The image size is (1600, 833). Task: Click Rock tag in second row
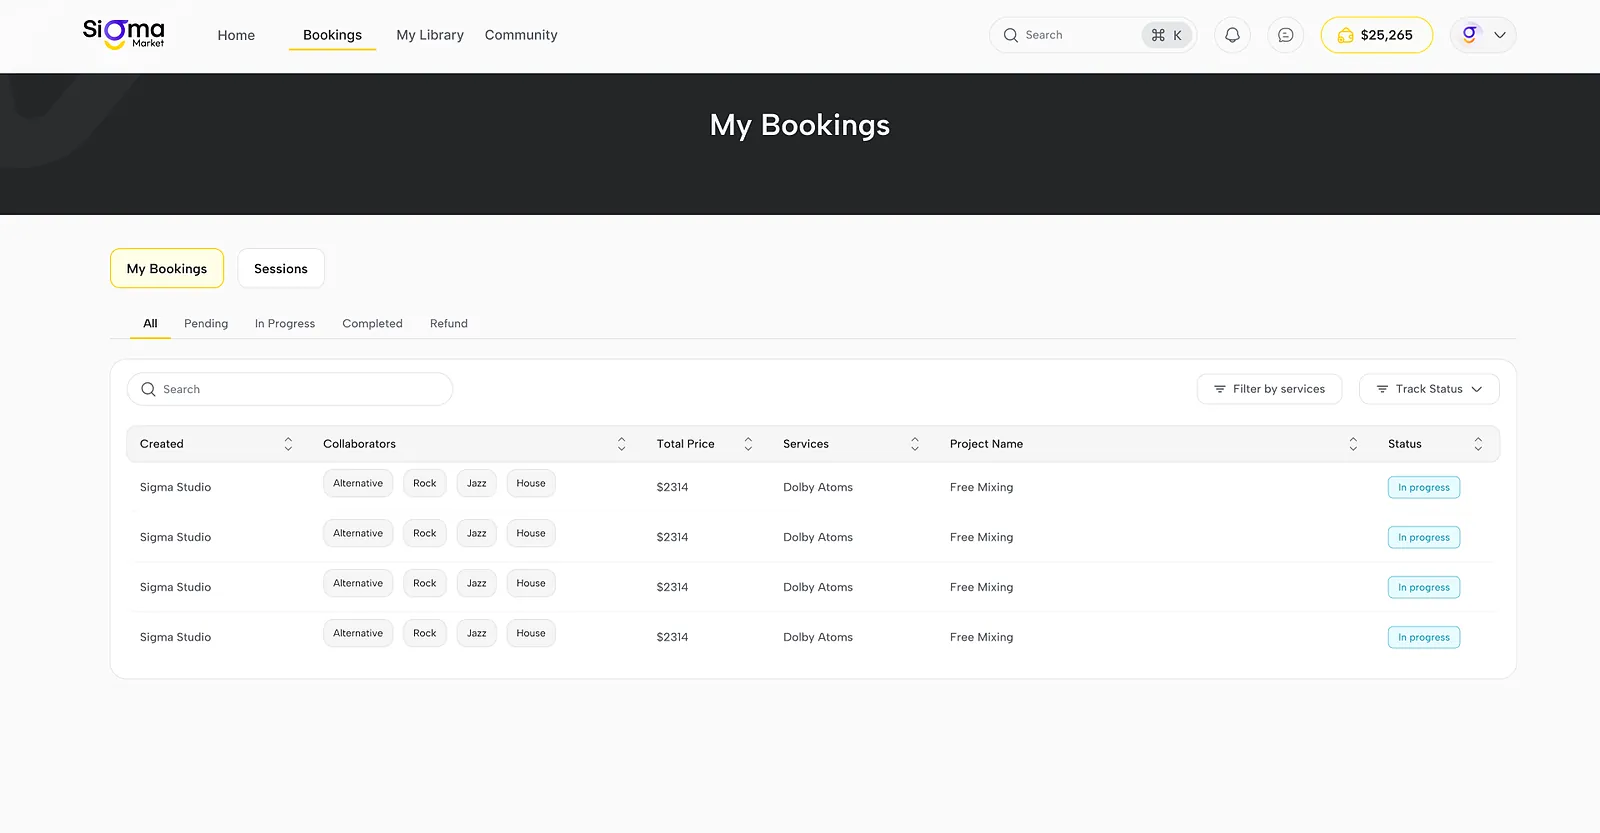click(x=425, y=533)
